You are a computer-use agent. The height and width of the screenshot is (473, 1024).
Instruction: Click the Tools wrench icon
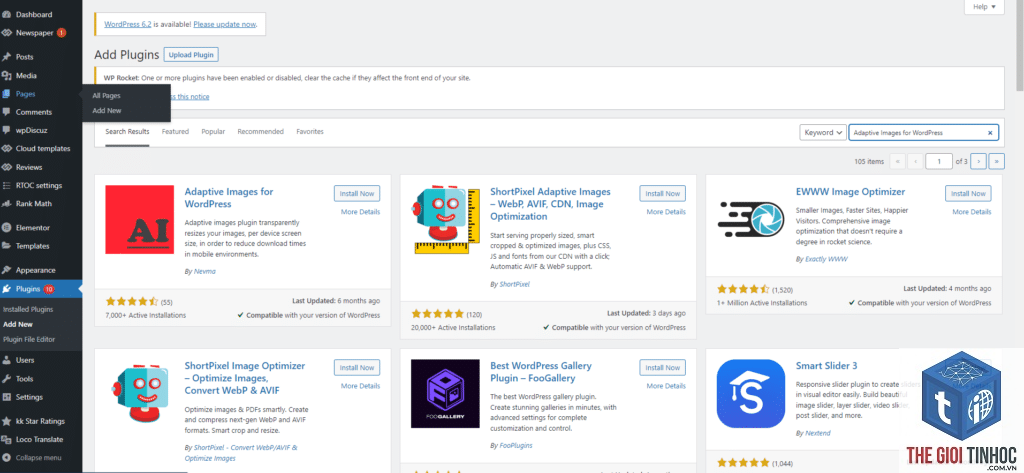pos(7,378)
